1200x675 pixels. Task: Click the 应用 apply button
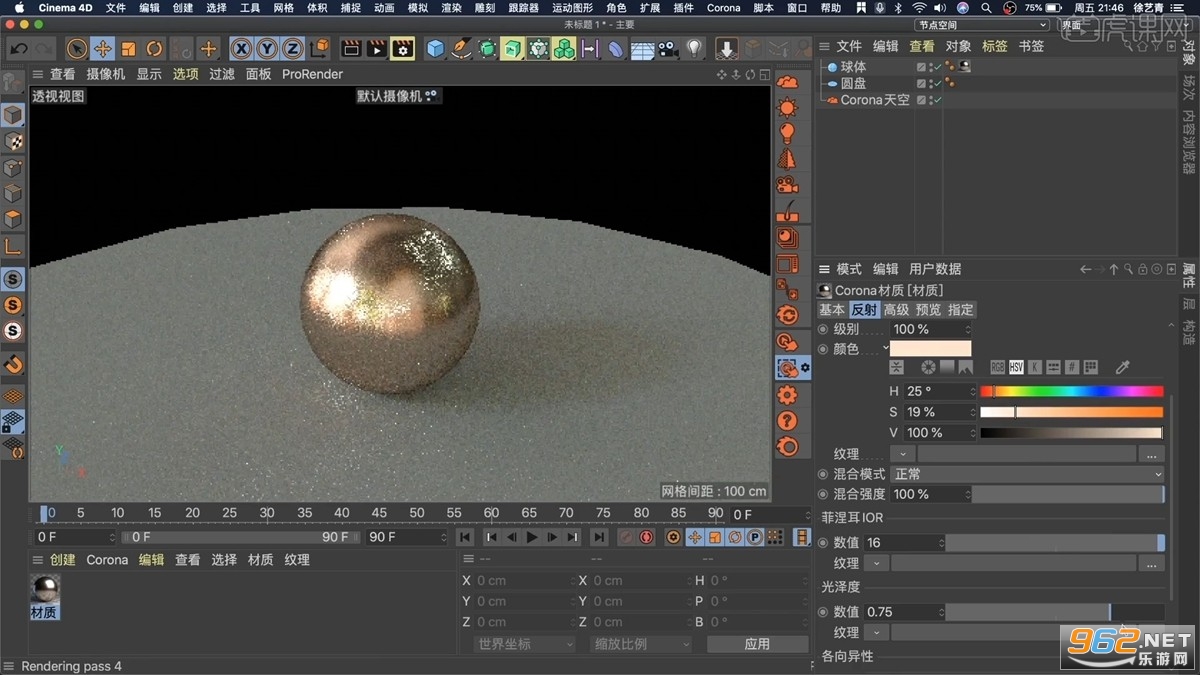pos(757,644)
